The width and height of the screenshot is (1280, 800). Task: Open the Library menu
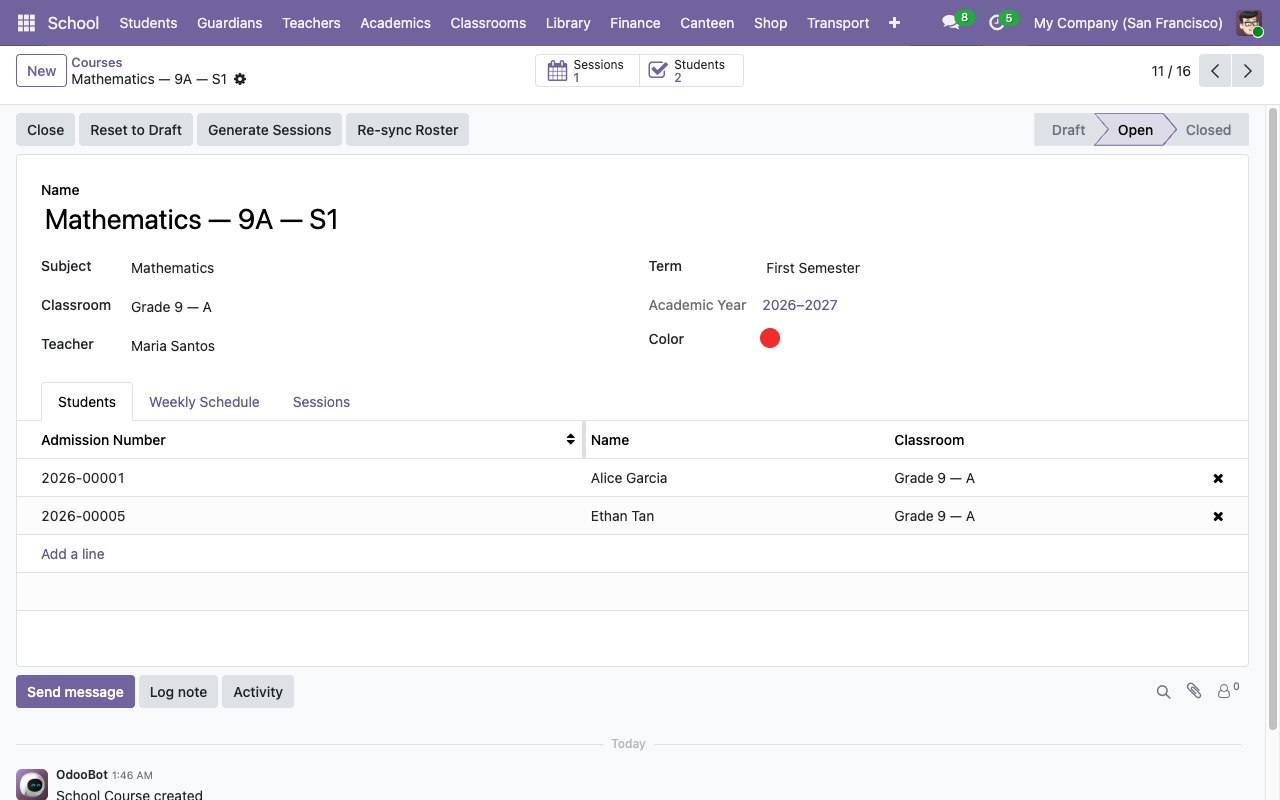click(568, 23)
